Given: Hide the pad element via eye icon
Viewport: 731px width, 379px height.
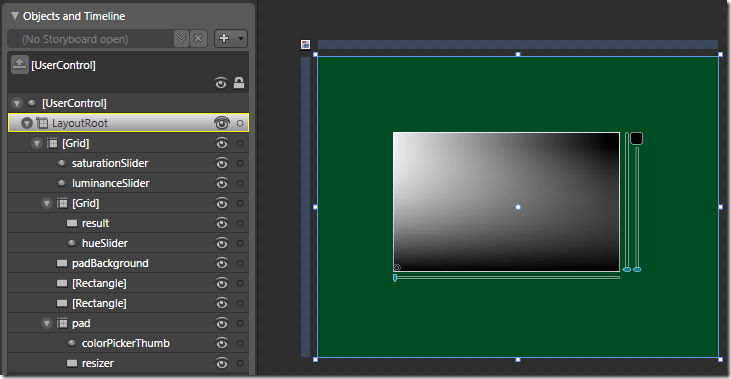Looking at the screenshot, I should click(x=221, y=323).
